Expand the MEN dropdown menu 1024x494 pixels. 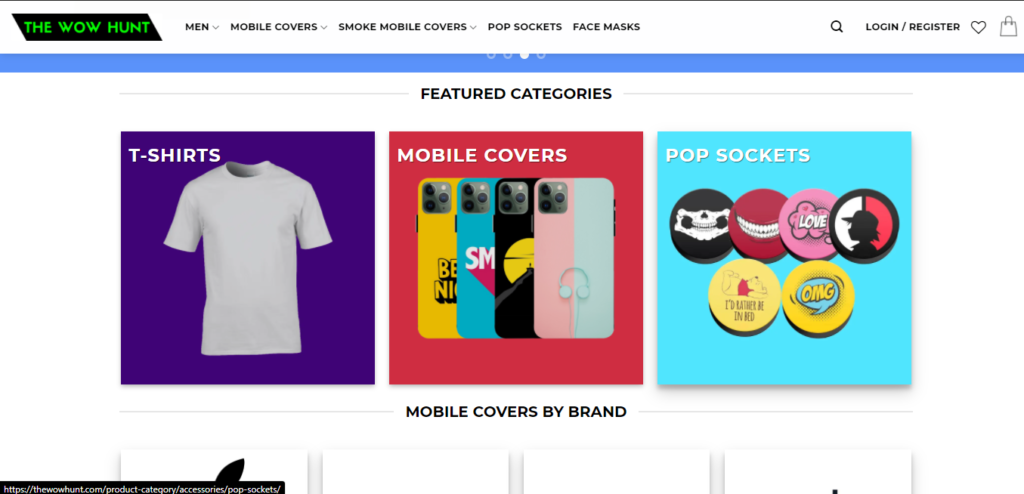pyautogui.click(x=202, y=27)
